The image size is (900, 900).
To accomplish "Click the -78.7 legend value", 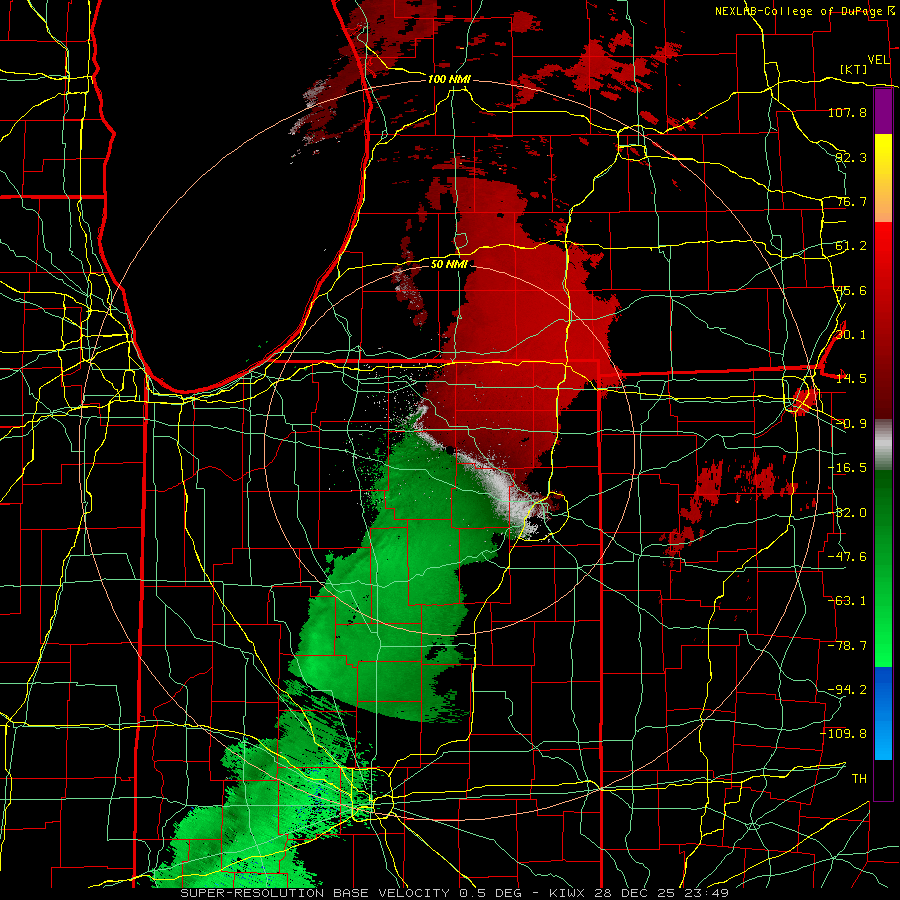I will (x=847, y=646).
